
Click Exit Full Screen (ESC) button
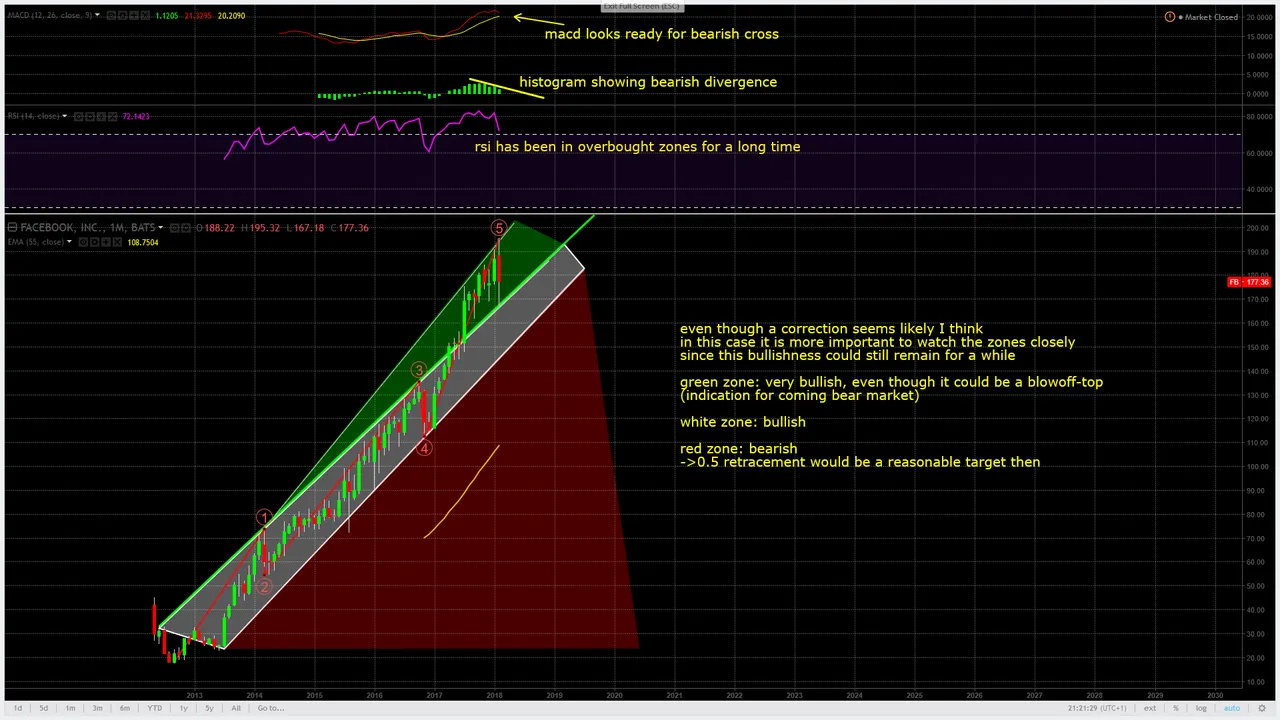[x=640, y=6]
